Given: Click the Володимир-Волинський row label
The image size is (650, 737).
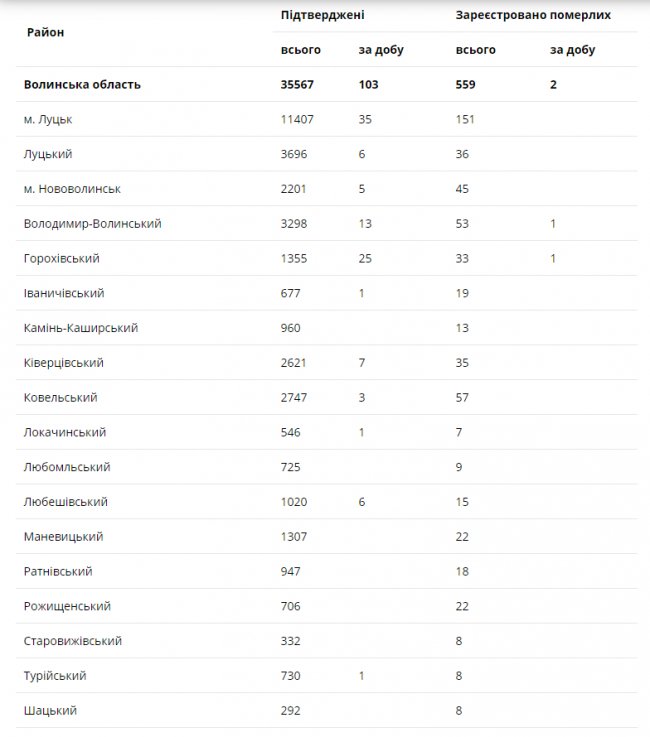Looking at the screenshot, I should 92,224.
